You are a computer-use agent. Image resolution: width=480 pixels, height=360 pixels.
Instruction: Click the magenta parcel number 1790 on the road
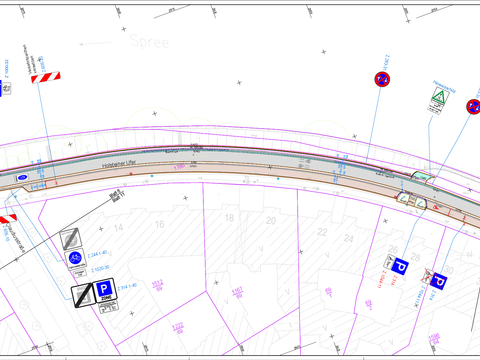click(179, 166)
